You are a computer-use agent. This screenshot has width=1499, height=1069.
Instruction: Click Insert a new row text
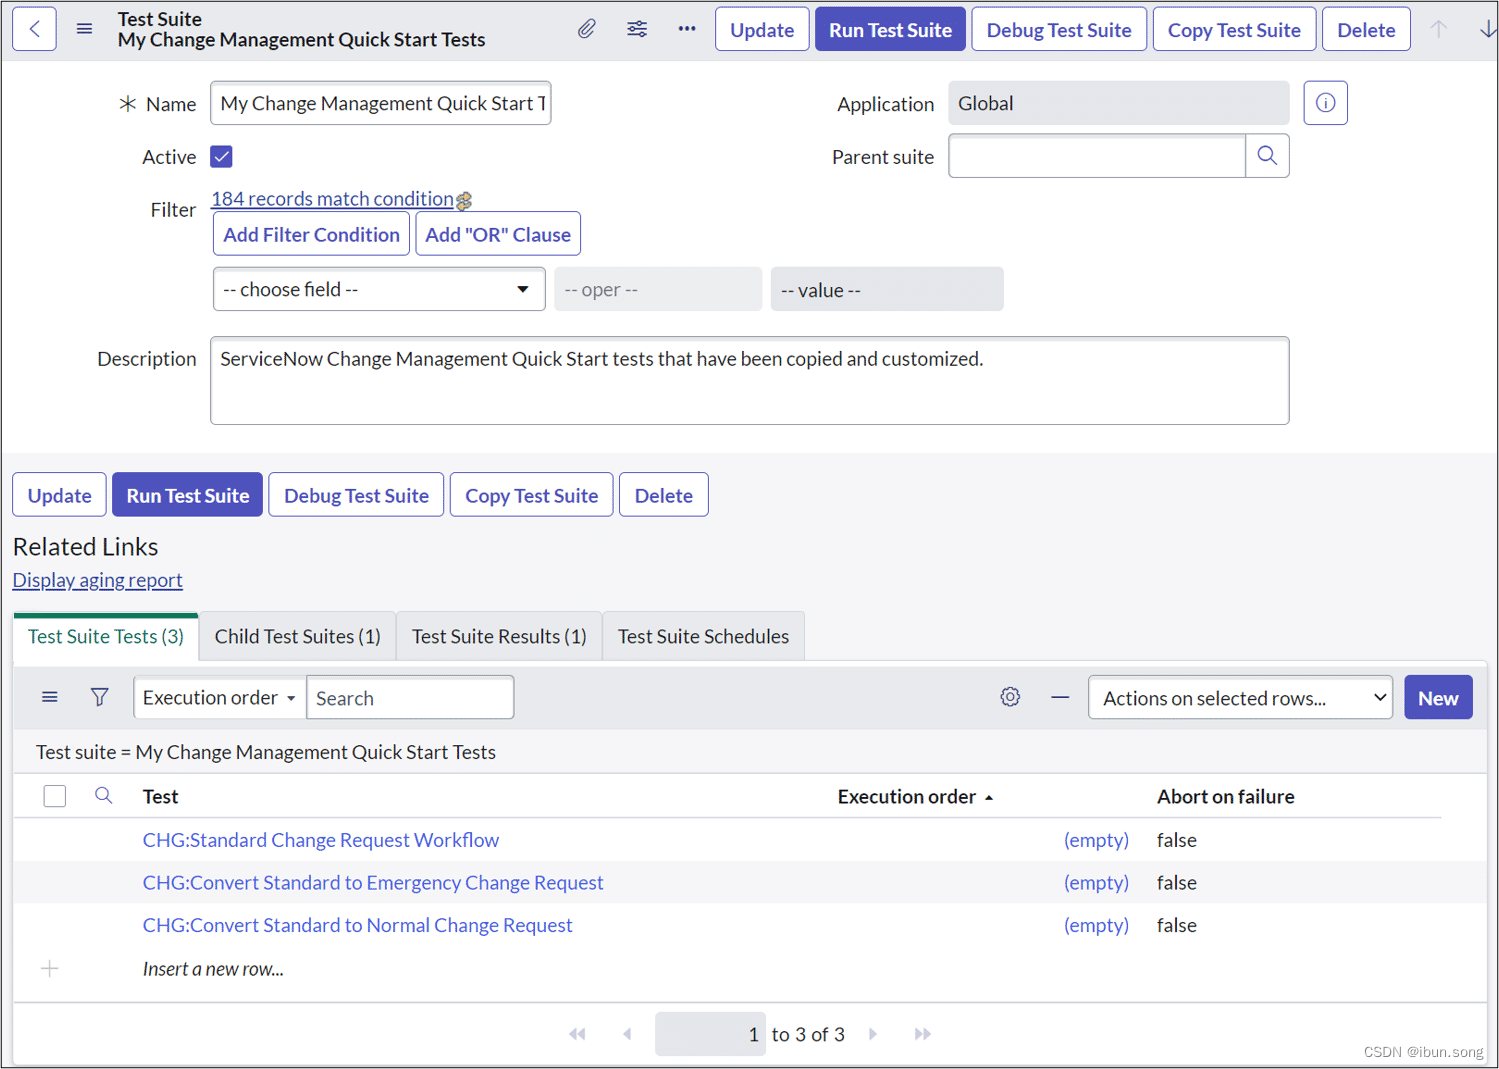click(213, 969)
